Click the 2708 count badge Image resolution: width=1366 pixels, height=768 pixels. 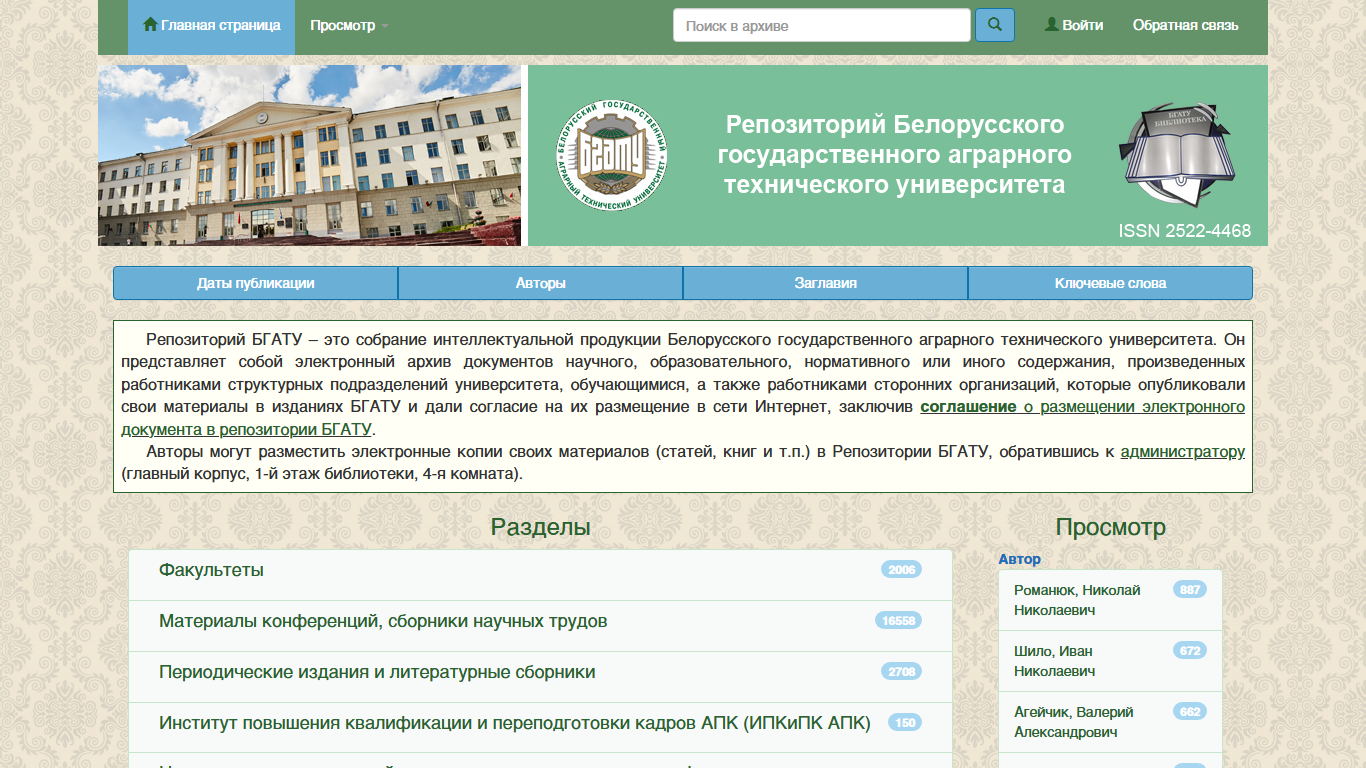click(x=902, y=672)
